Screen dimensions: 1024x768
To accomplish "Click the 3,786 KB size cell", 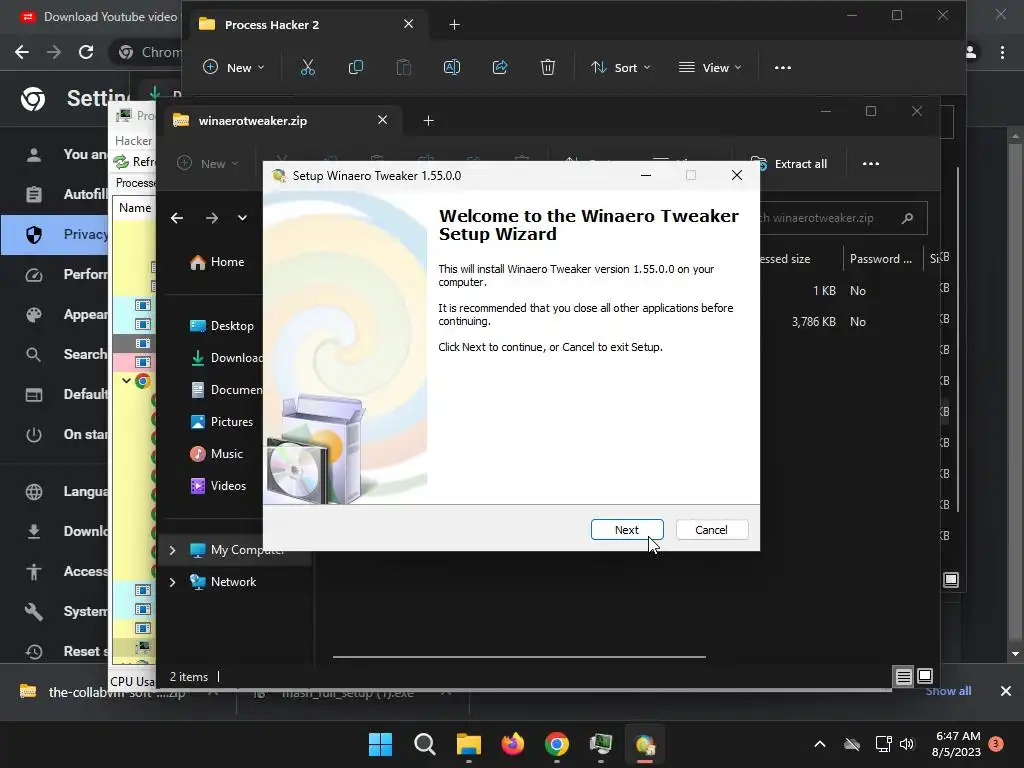I will 814,322.
